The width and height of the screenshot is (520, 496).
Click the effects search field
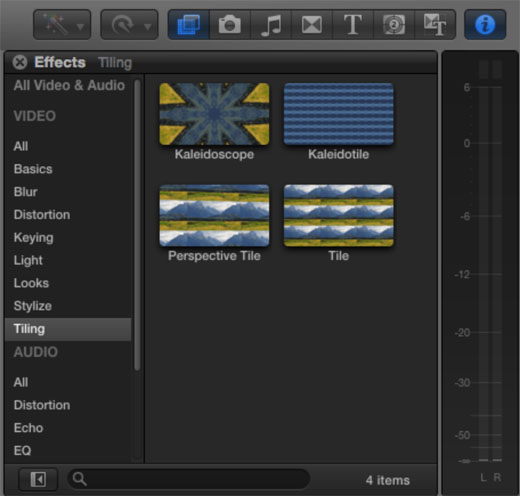(189, 479)
